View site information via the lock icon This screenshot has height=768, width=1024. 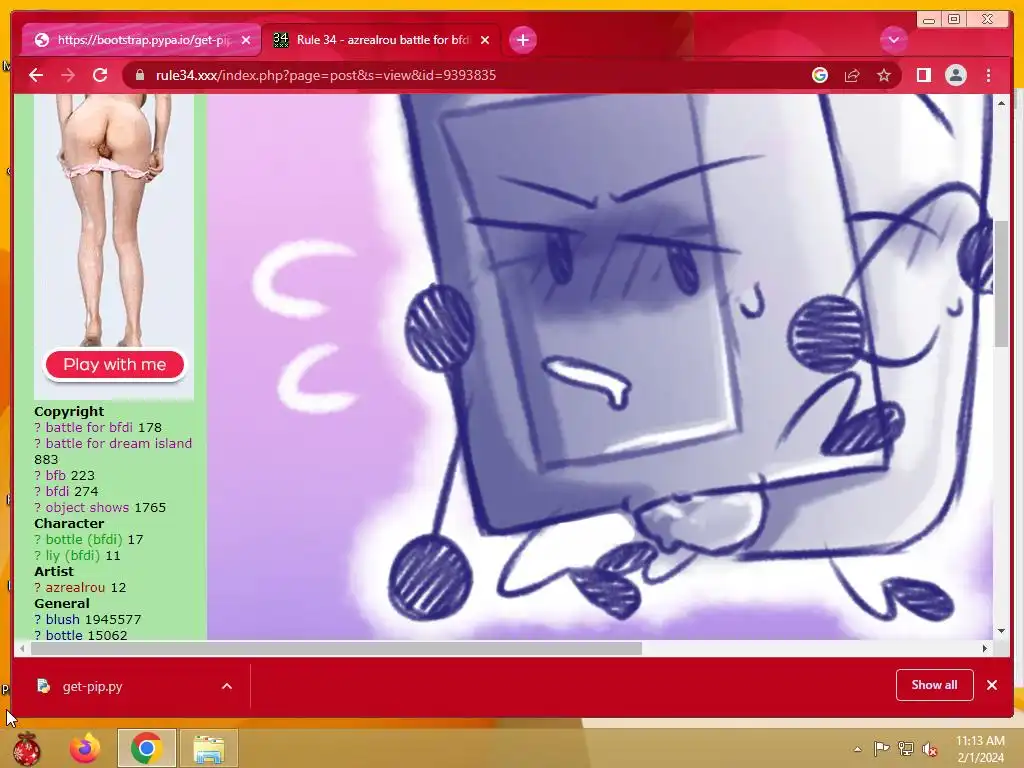click(x=139, y=75)
